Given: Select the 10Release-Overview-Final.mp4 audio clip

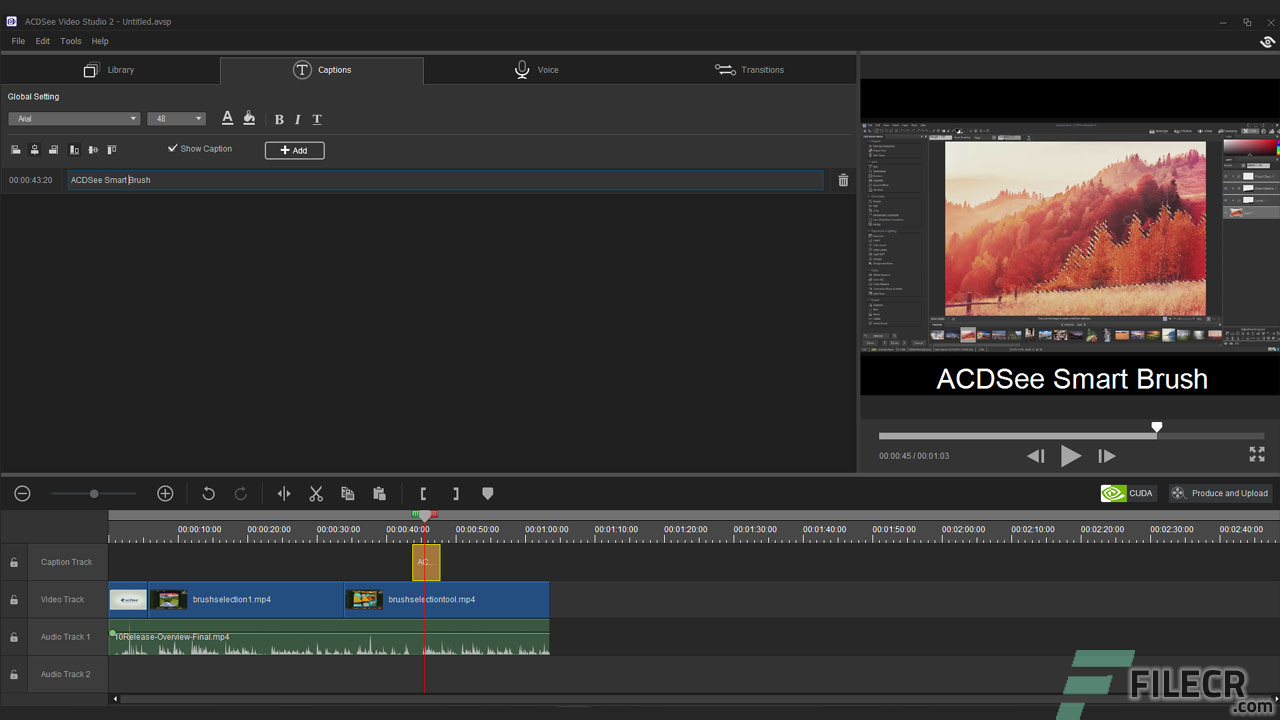Looking at the screenshot, I should point(329,637).
